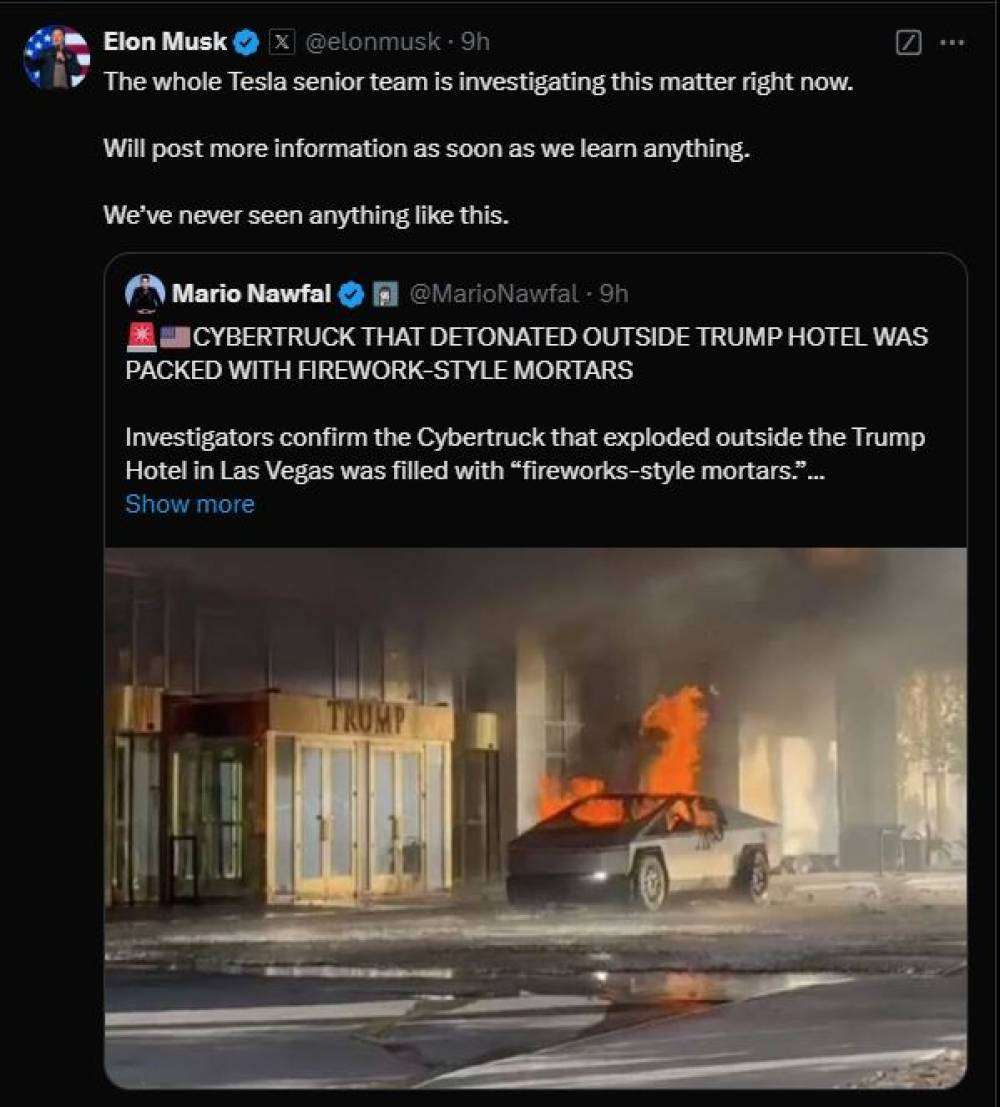1000x1107 pixels.
Task: Open the @elonmusk handle link
Action: tap(373, 42)
